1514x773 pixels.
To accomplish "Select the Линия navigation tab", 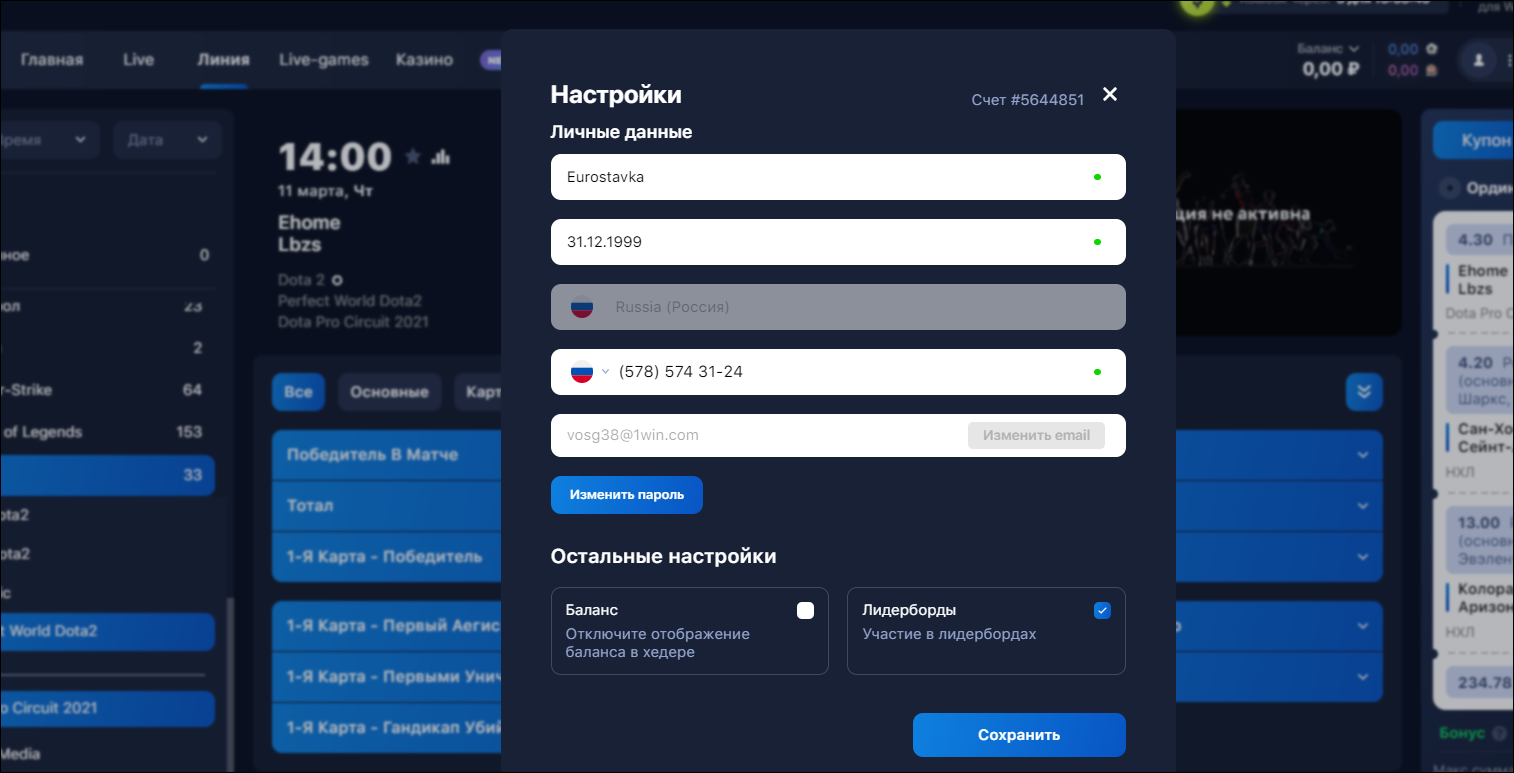I will point(223,60).
